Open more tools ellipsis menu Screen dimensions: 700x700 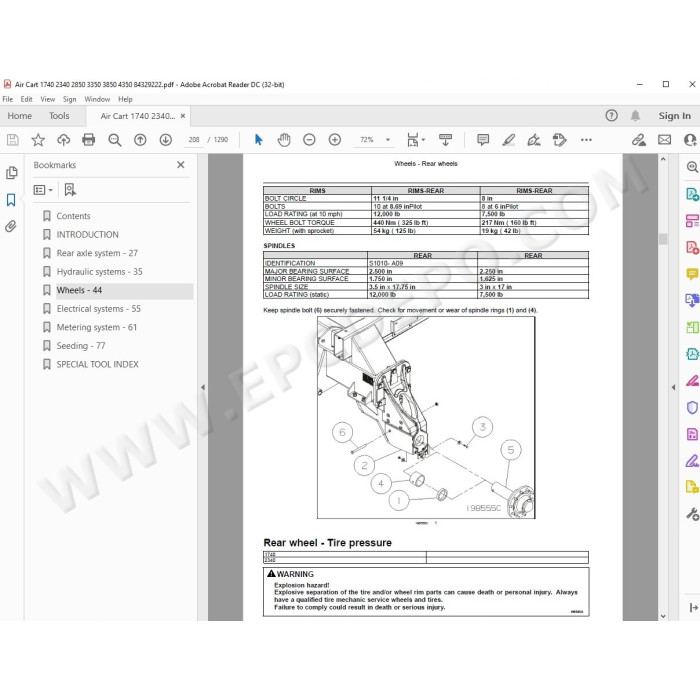point(586,140)
